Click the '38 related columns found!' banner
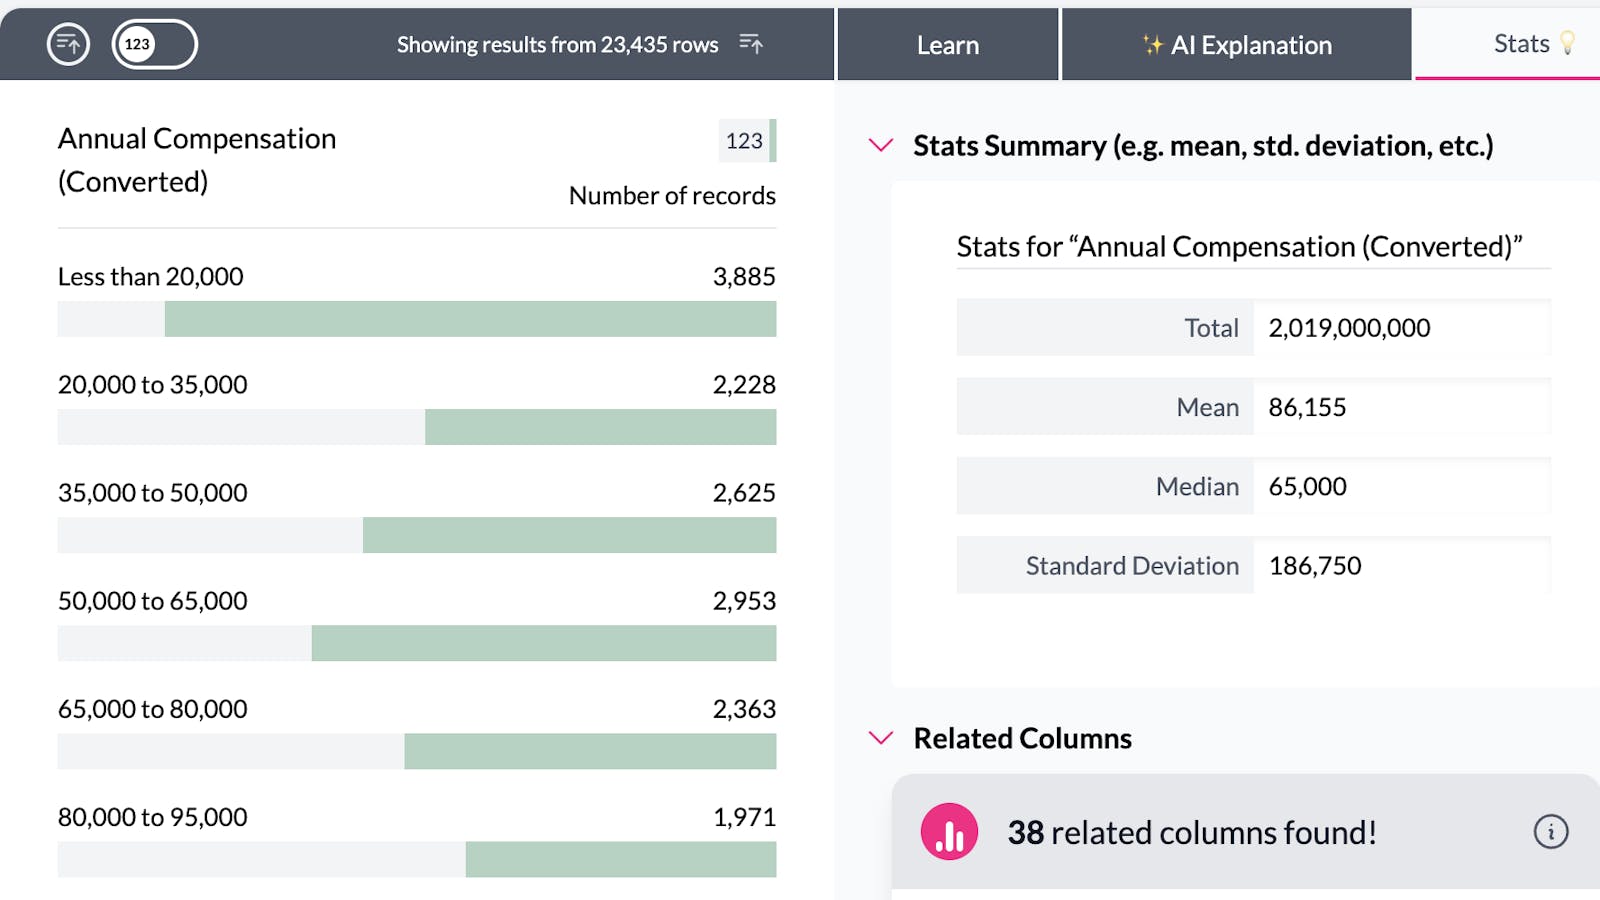The width and height of the screenshot is (1600, 900). click(1191, 832)
